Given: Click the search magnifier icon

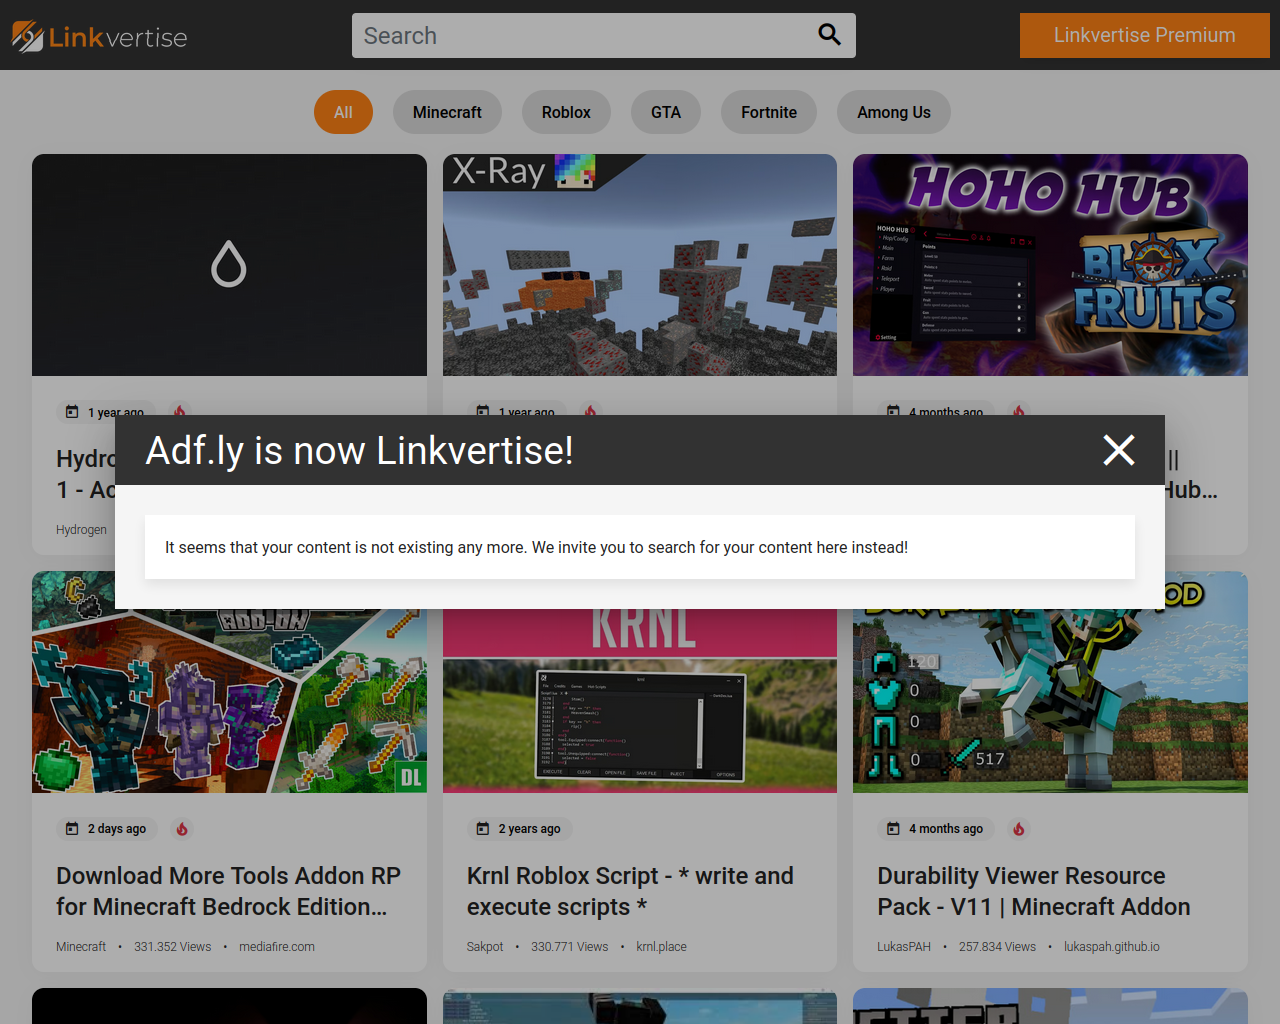Looking at the screenshot, I should 829,35.
